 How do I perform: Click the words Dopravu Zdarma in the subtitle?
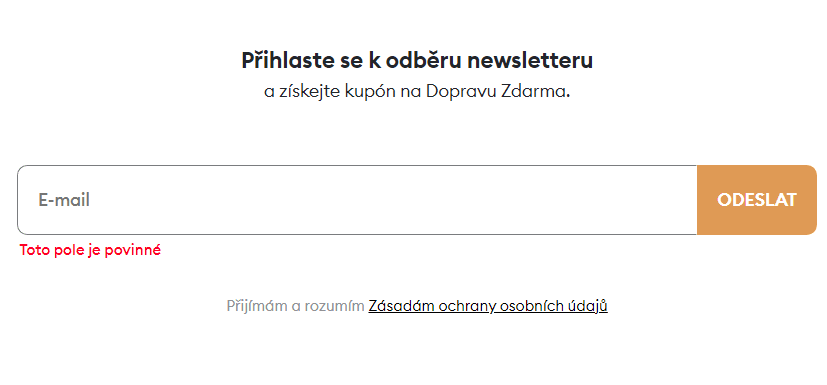[498, 92]
